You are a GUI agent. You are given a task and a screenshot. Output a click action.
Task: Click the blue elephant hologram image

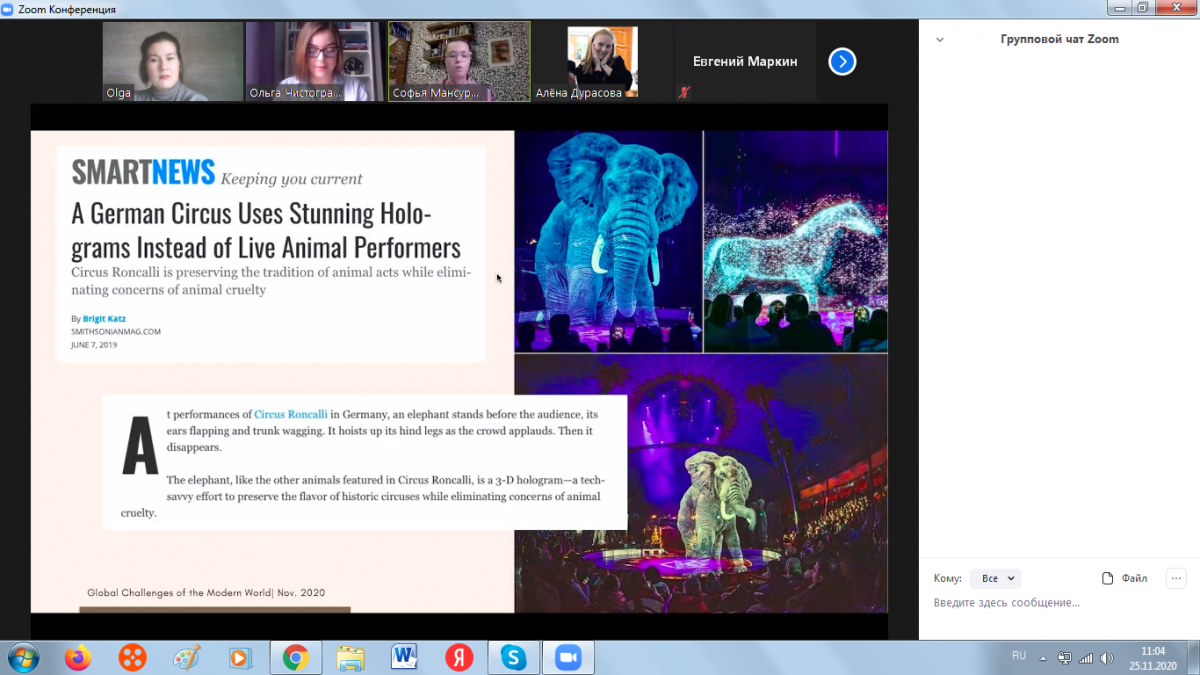(608, 241)
